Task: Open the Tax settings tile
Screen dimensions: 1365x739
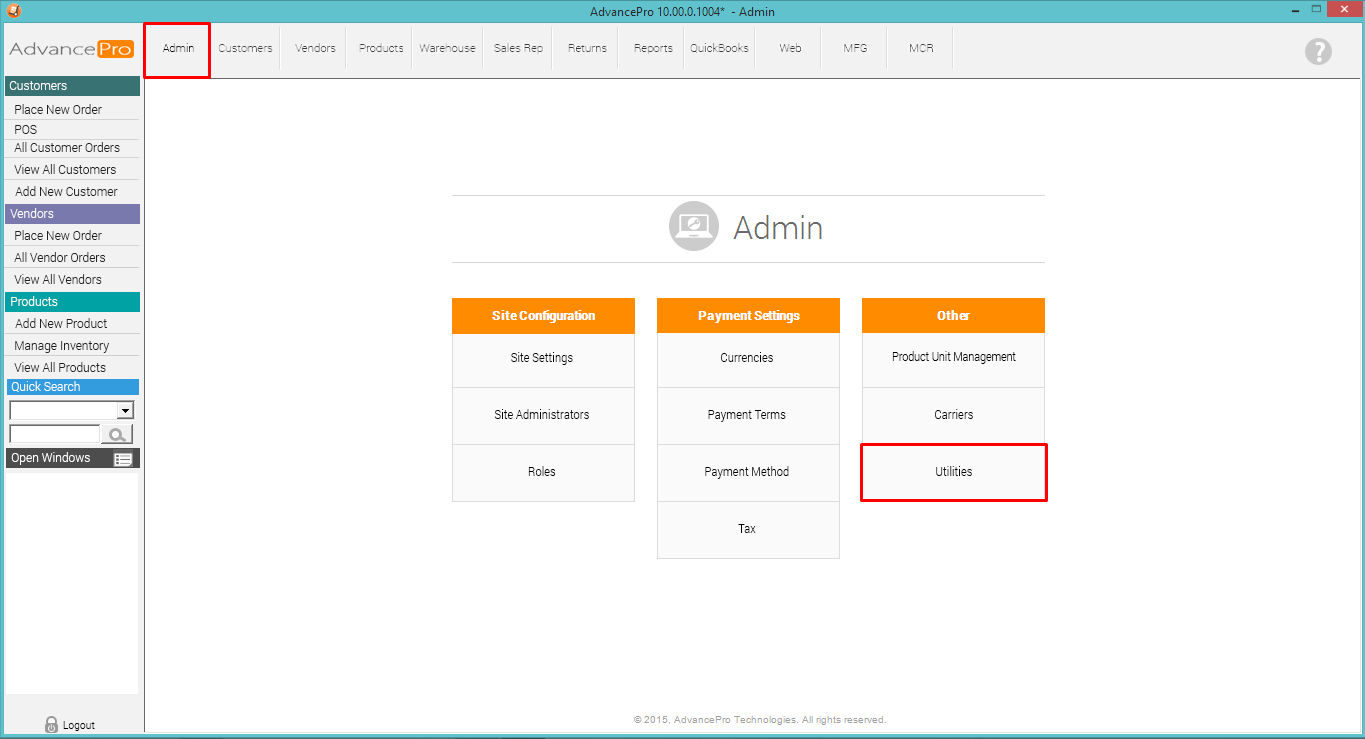Action: click(x=747, y=529)
